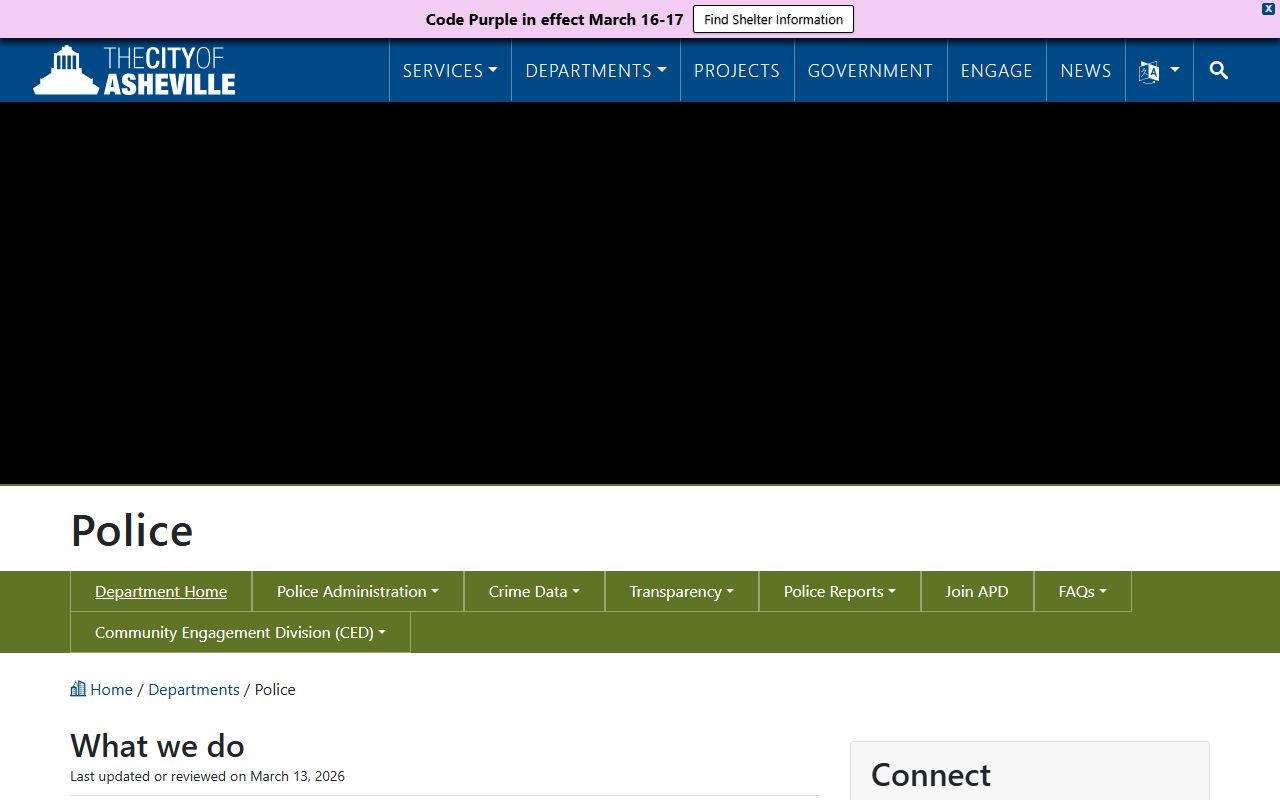
Task: Open the search magnifier icon
Action: tap(1218, 70)
